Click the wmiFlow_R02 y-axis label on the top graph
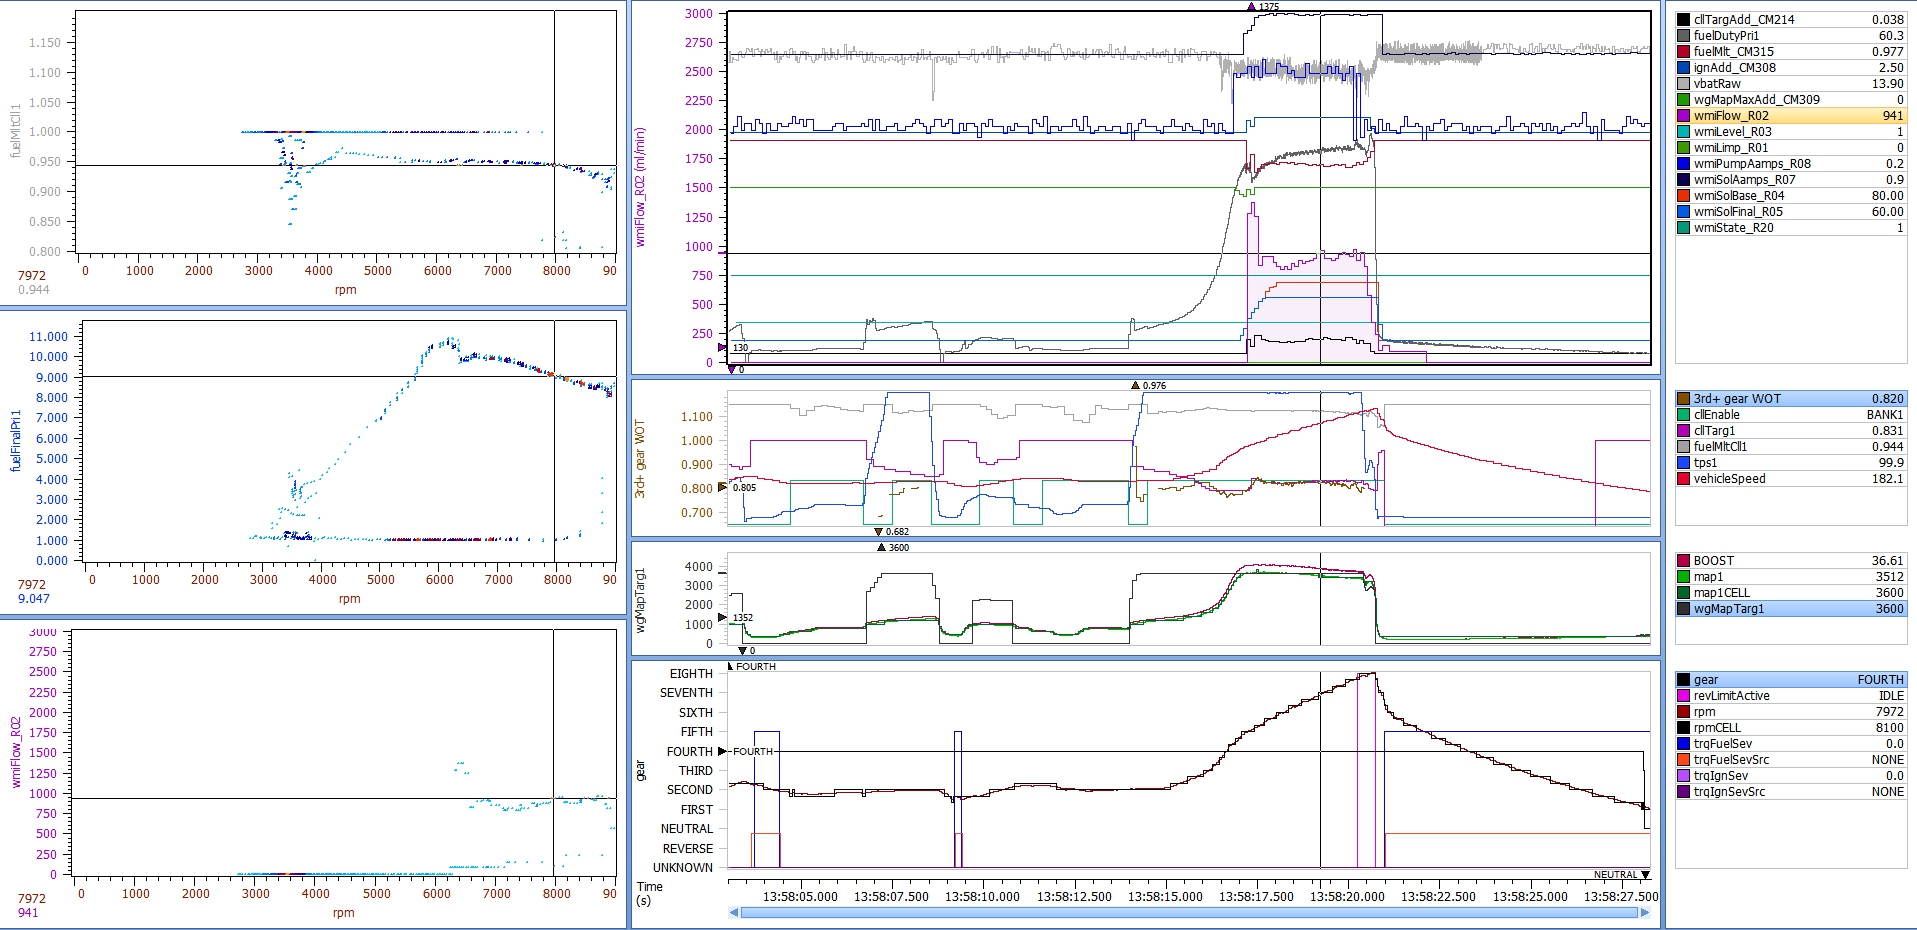The image size is (1917, 930). pyautogui.click(x=640, y=187)
